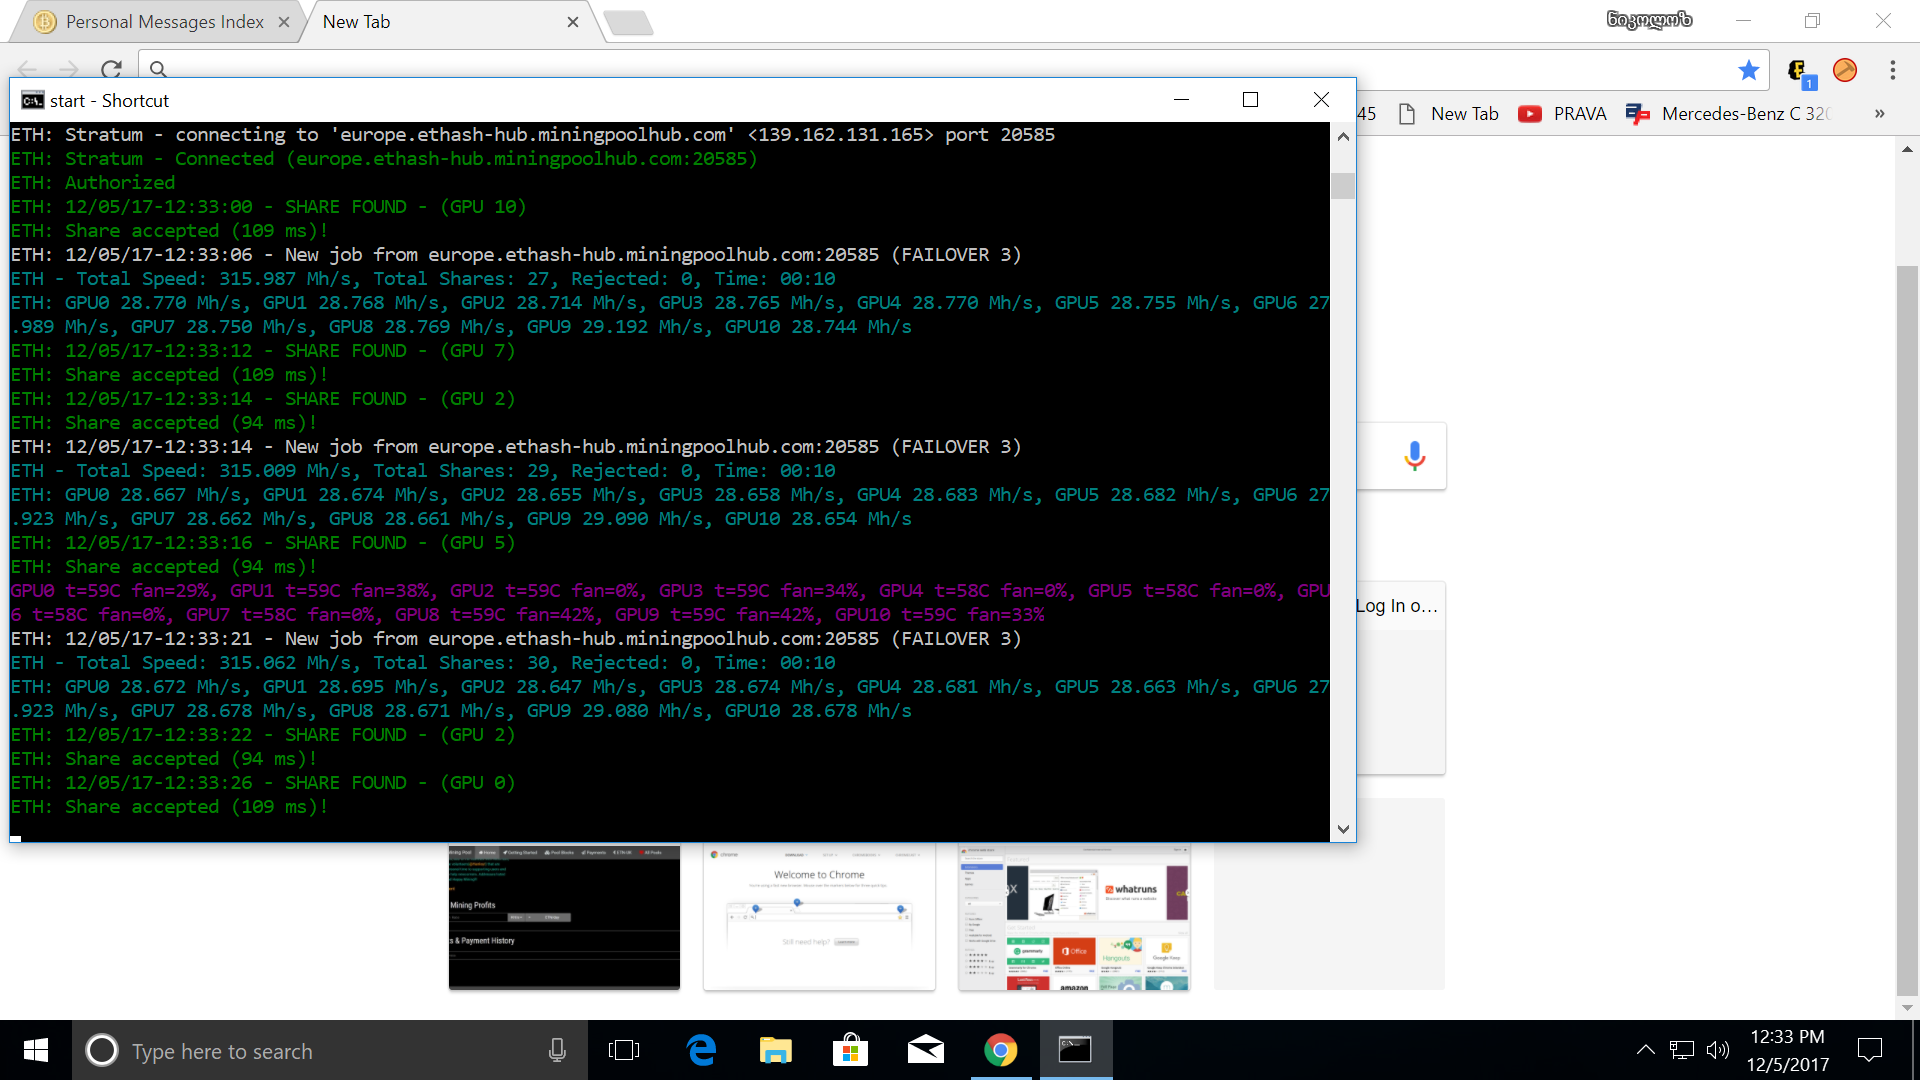Expand the bookmarks overflow chevron

(x=1879, y=114)
